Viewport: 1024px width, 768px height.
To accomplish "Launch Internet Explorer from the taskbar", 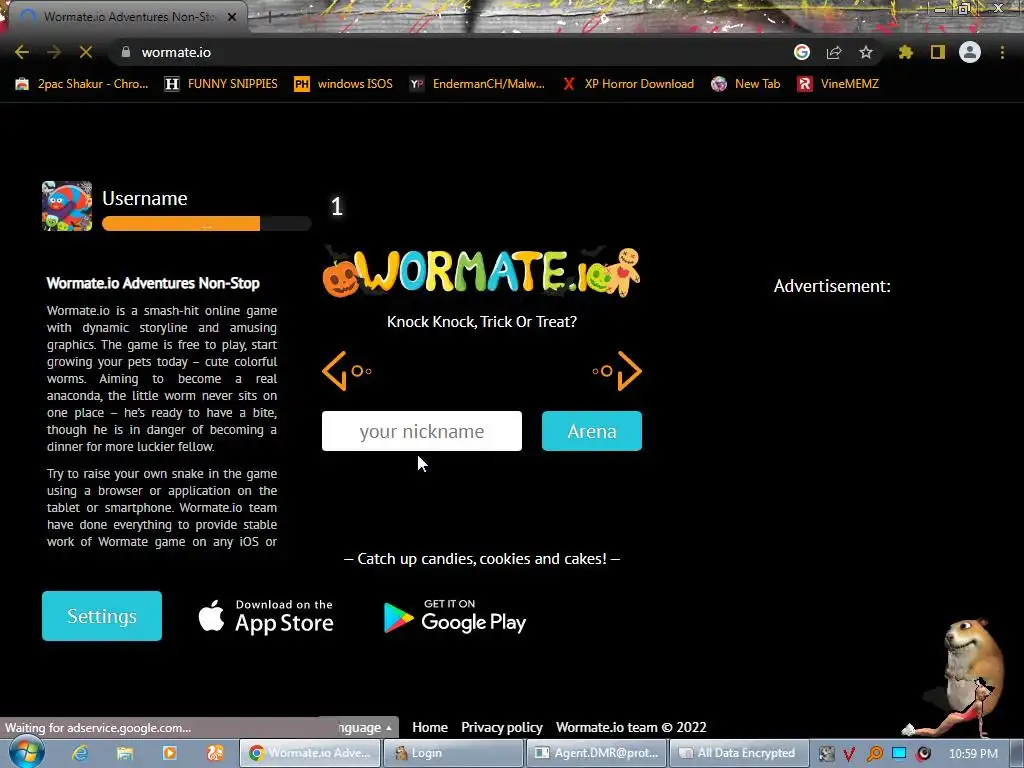I will 80,753.
